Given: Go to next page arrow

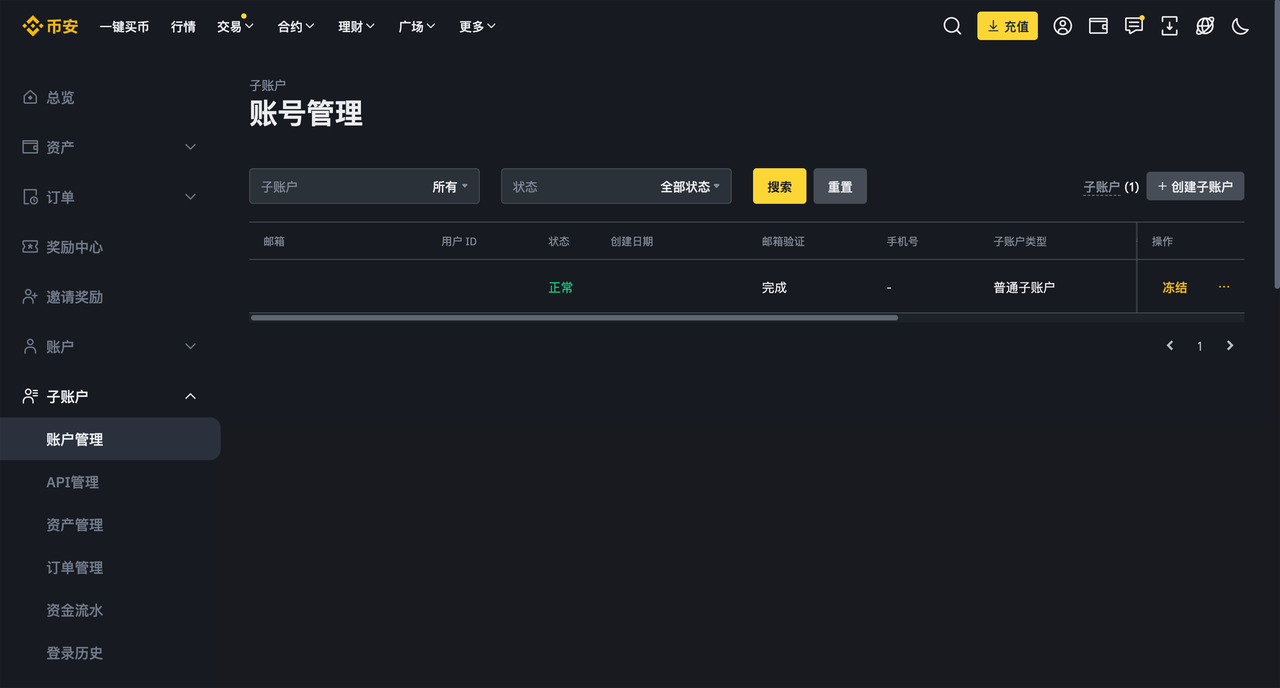Looking at the screenshot, I should pyautogui.click(x=1230, y=346).
